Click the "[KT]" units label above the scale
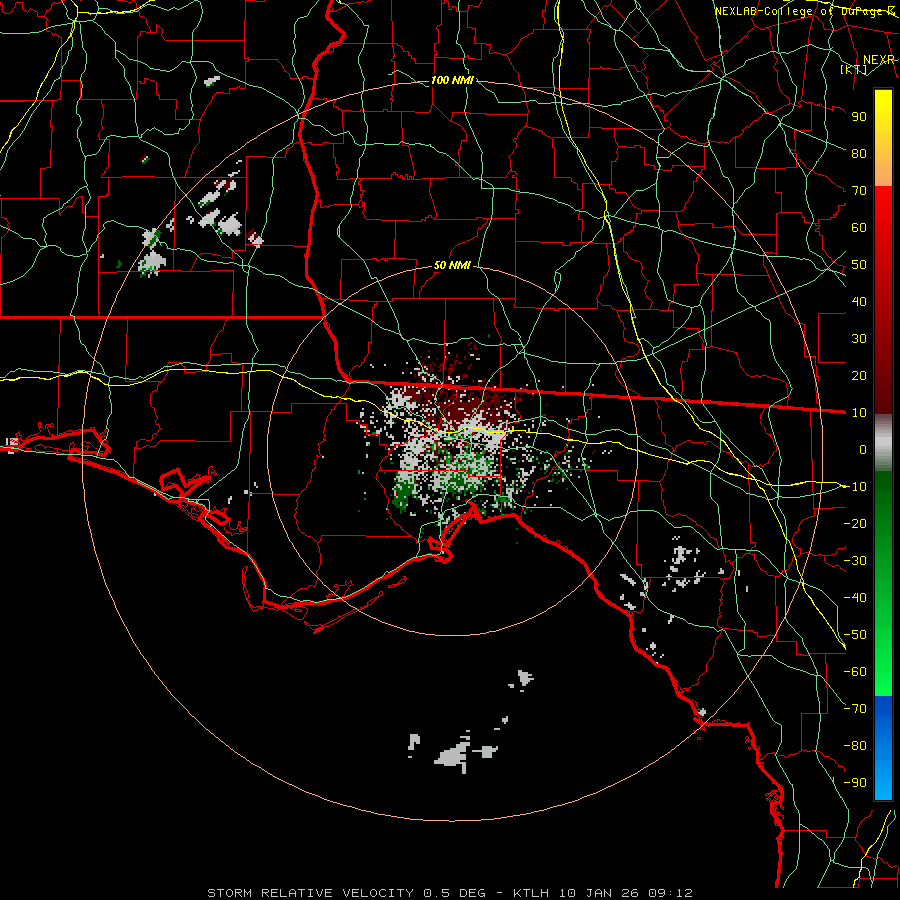The image size is (900, 900). click(x=854, y=69)
